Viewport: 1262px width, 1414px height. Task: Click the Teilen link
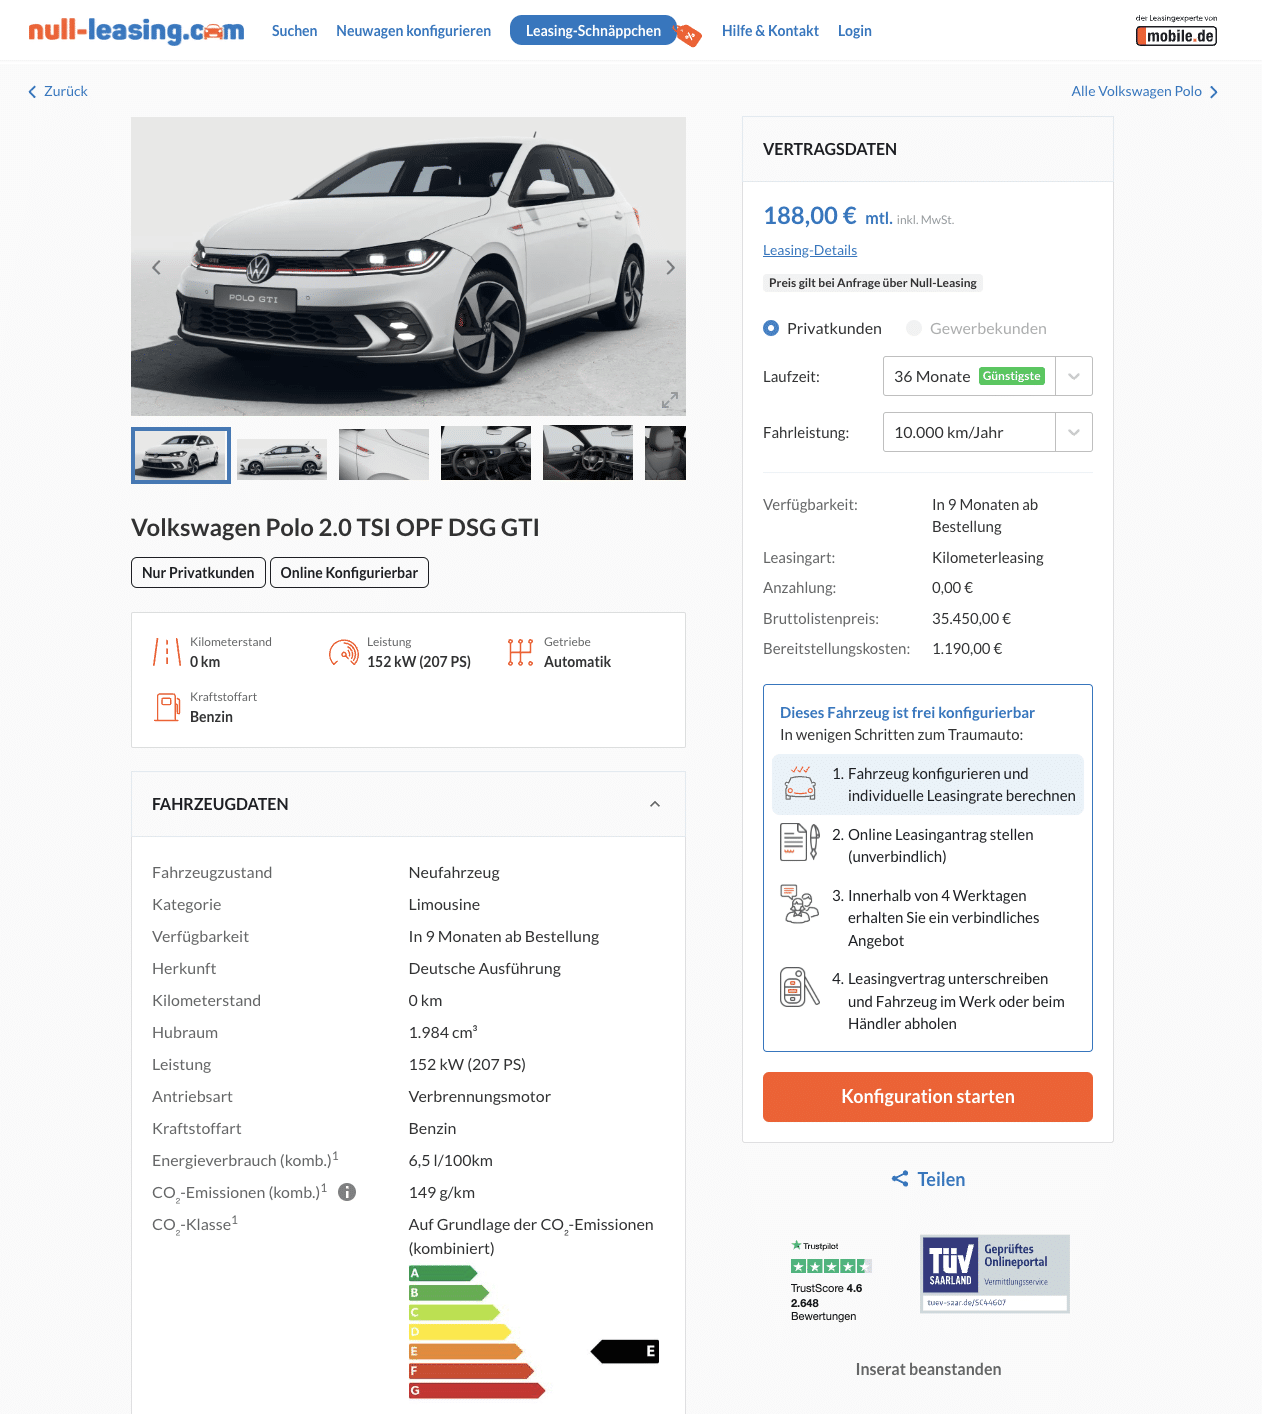pos(941,1179)
